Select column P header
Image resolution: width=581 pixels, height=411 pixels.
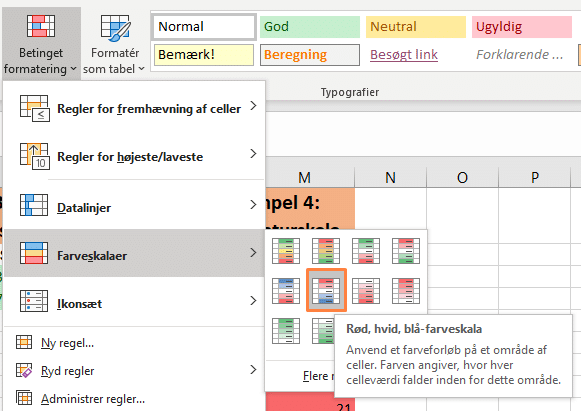pos(534,178)
